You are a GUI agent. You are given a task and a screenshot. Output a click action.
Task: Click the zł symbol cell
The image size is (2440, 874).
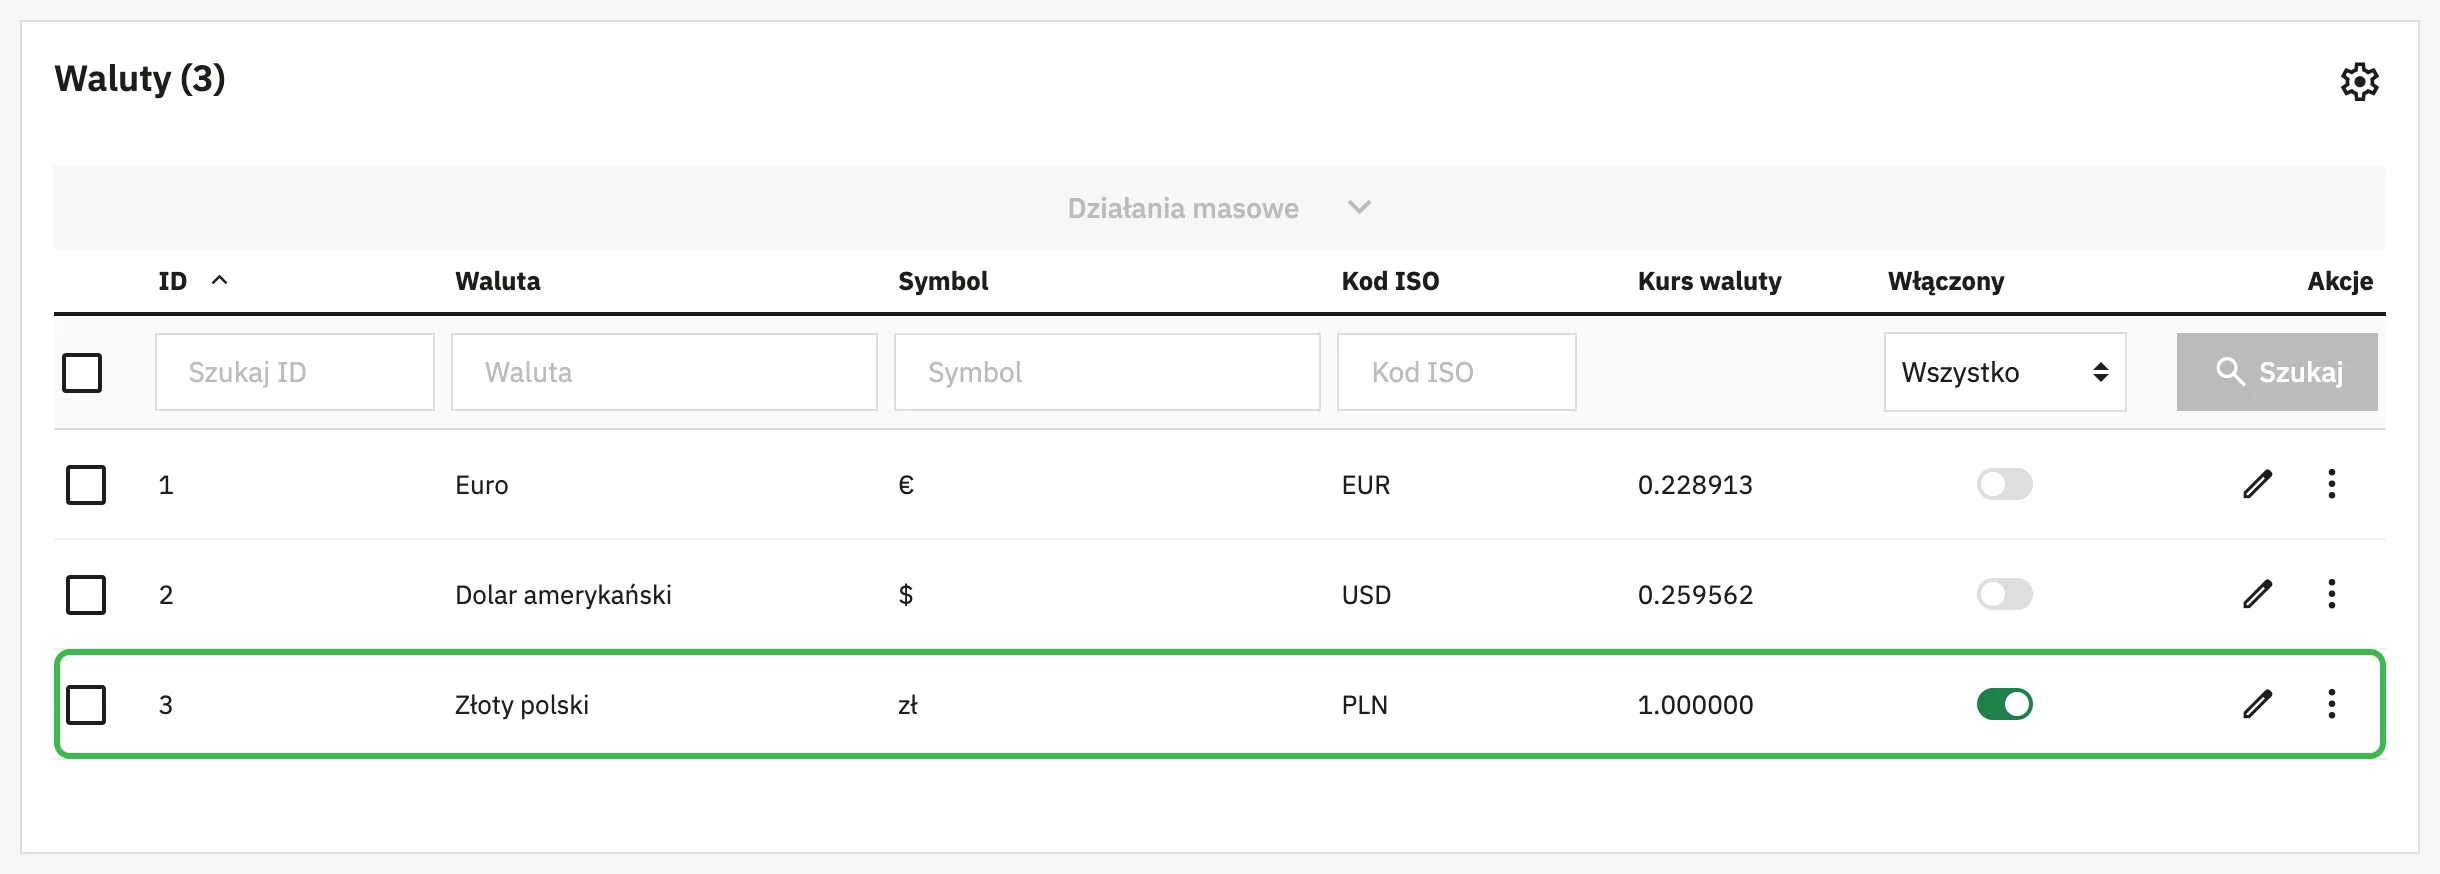point(908,705)
